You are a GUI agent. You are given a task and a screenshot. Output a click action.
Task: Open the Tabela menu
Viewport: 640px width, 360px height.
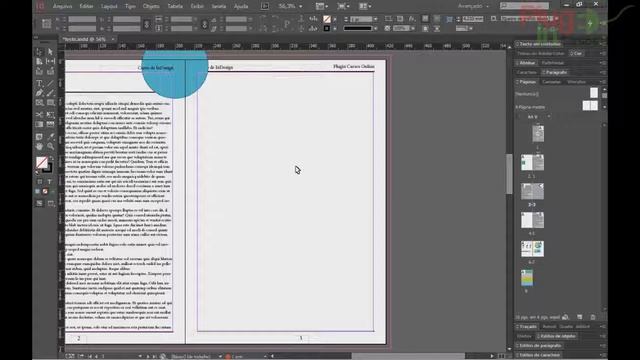[x=175, y=6]
